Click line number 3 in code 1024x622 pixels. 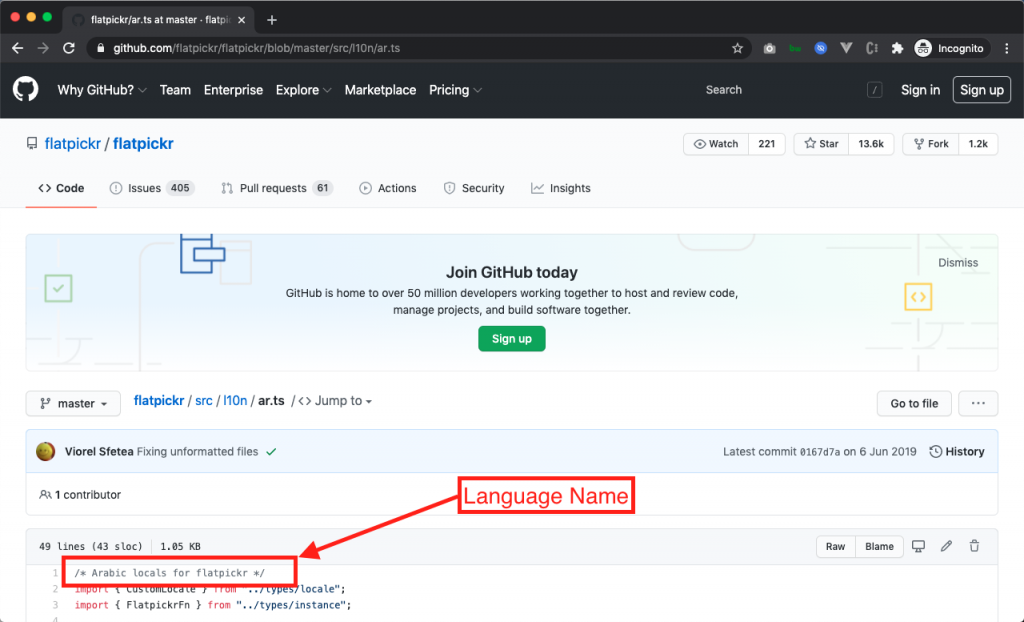pyautogui.click(x=56, y=605)
